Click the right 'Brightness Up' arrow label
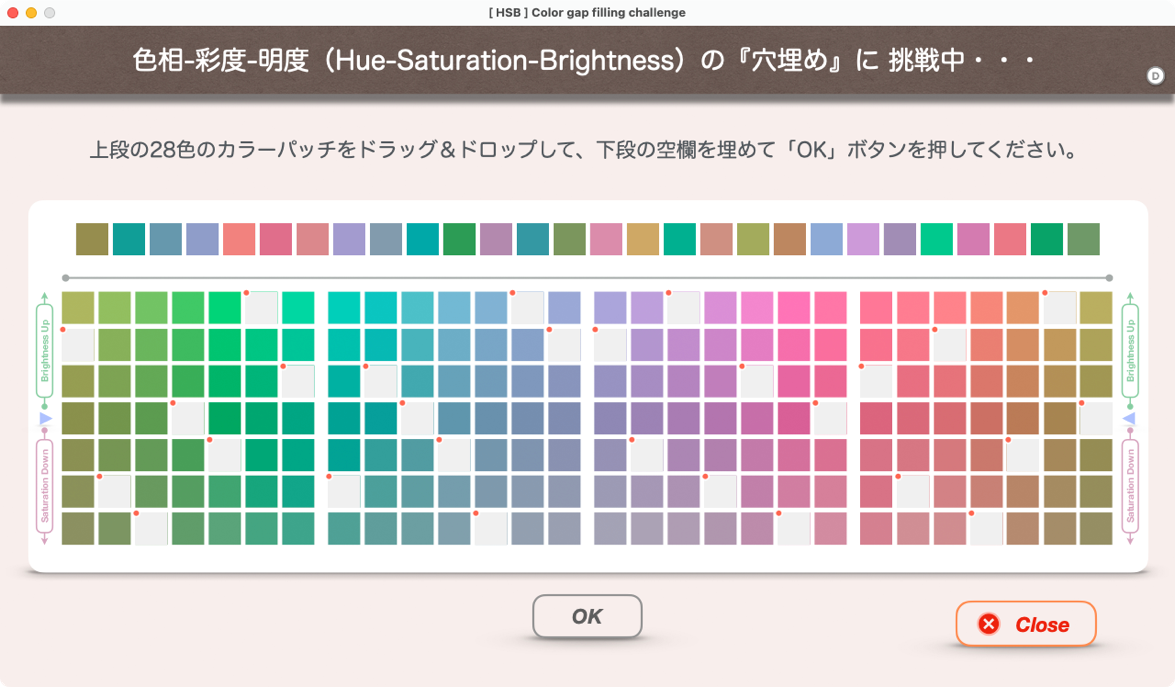This screenshot has height=687, width=1175. (x=1130, y=352)
